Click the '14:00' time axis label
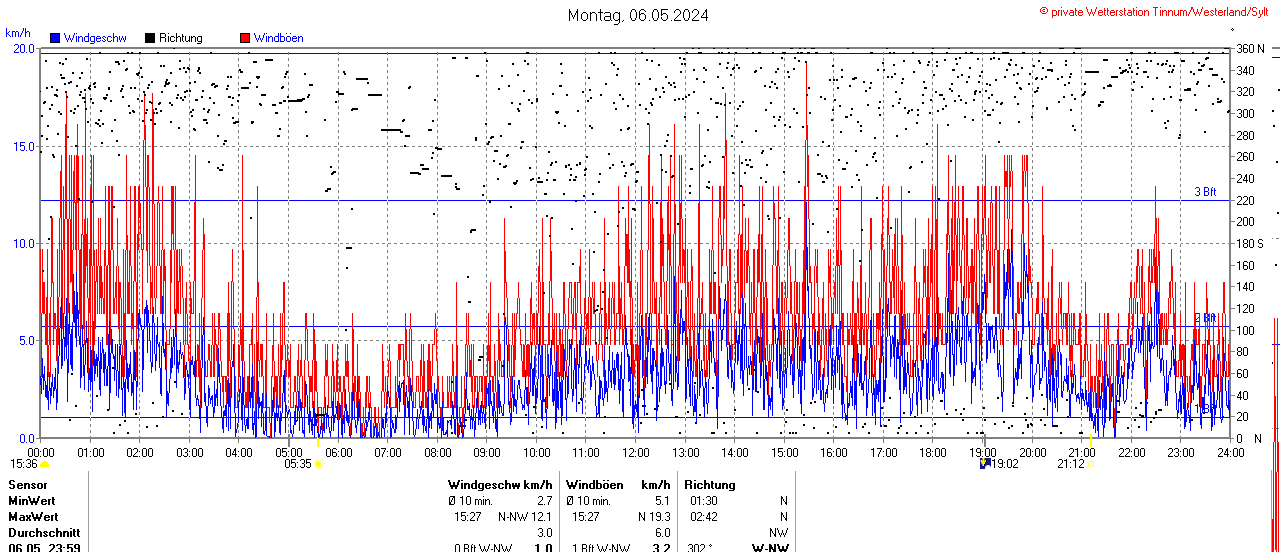1280x552 pixels. (735, 453)
